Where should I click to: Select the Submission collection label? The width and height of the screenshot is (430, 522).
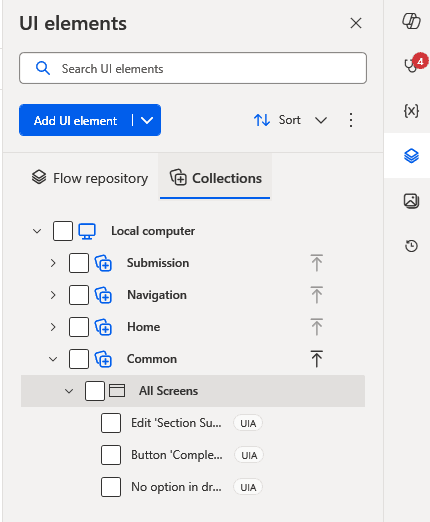pyautogui.click(x=158, y=263)
